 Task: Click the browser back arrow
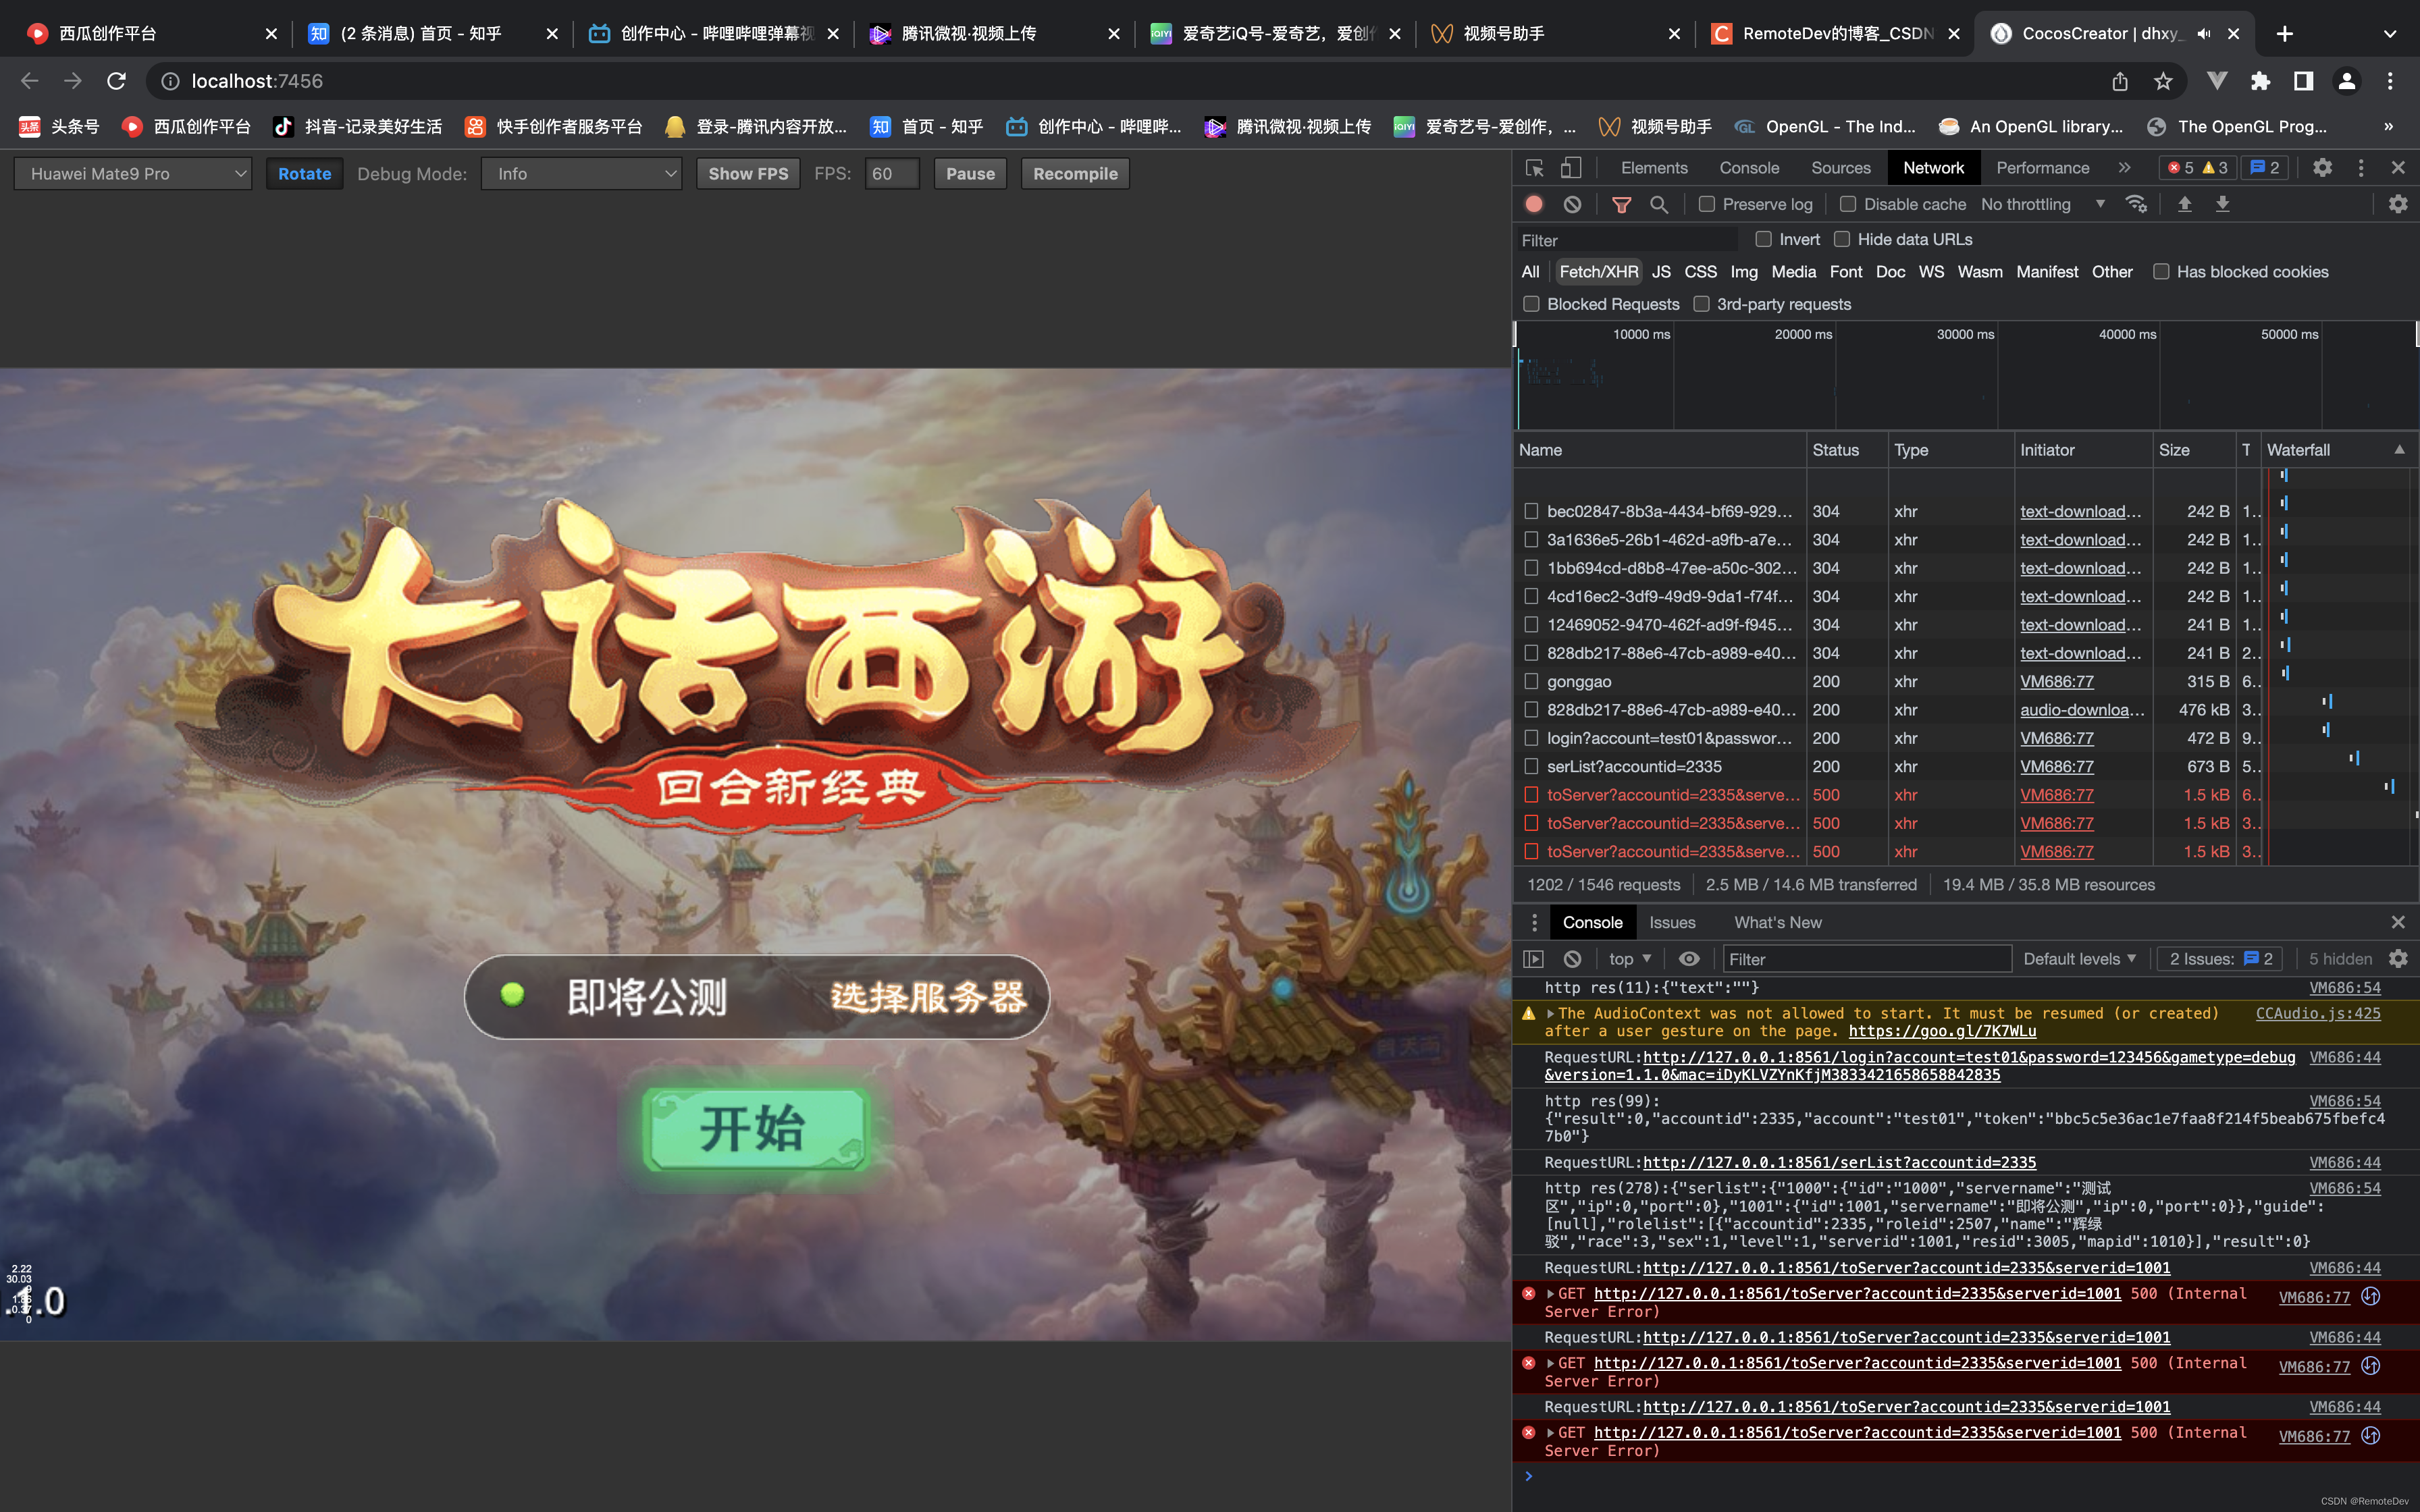pyautogui.click(x=30, y=81)
